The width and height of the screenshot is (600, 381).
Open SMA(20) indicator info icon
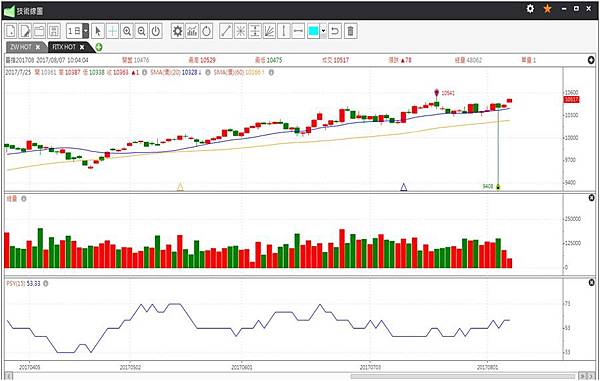coord(207,72)
